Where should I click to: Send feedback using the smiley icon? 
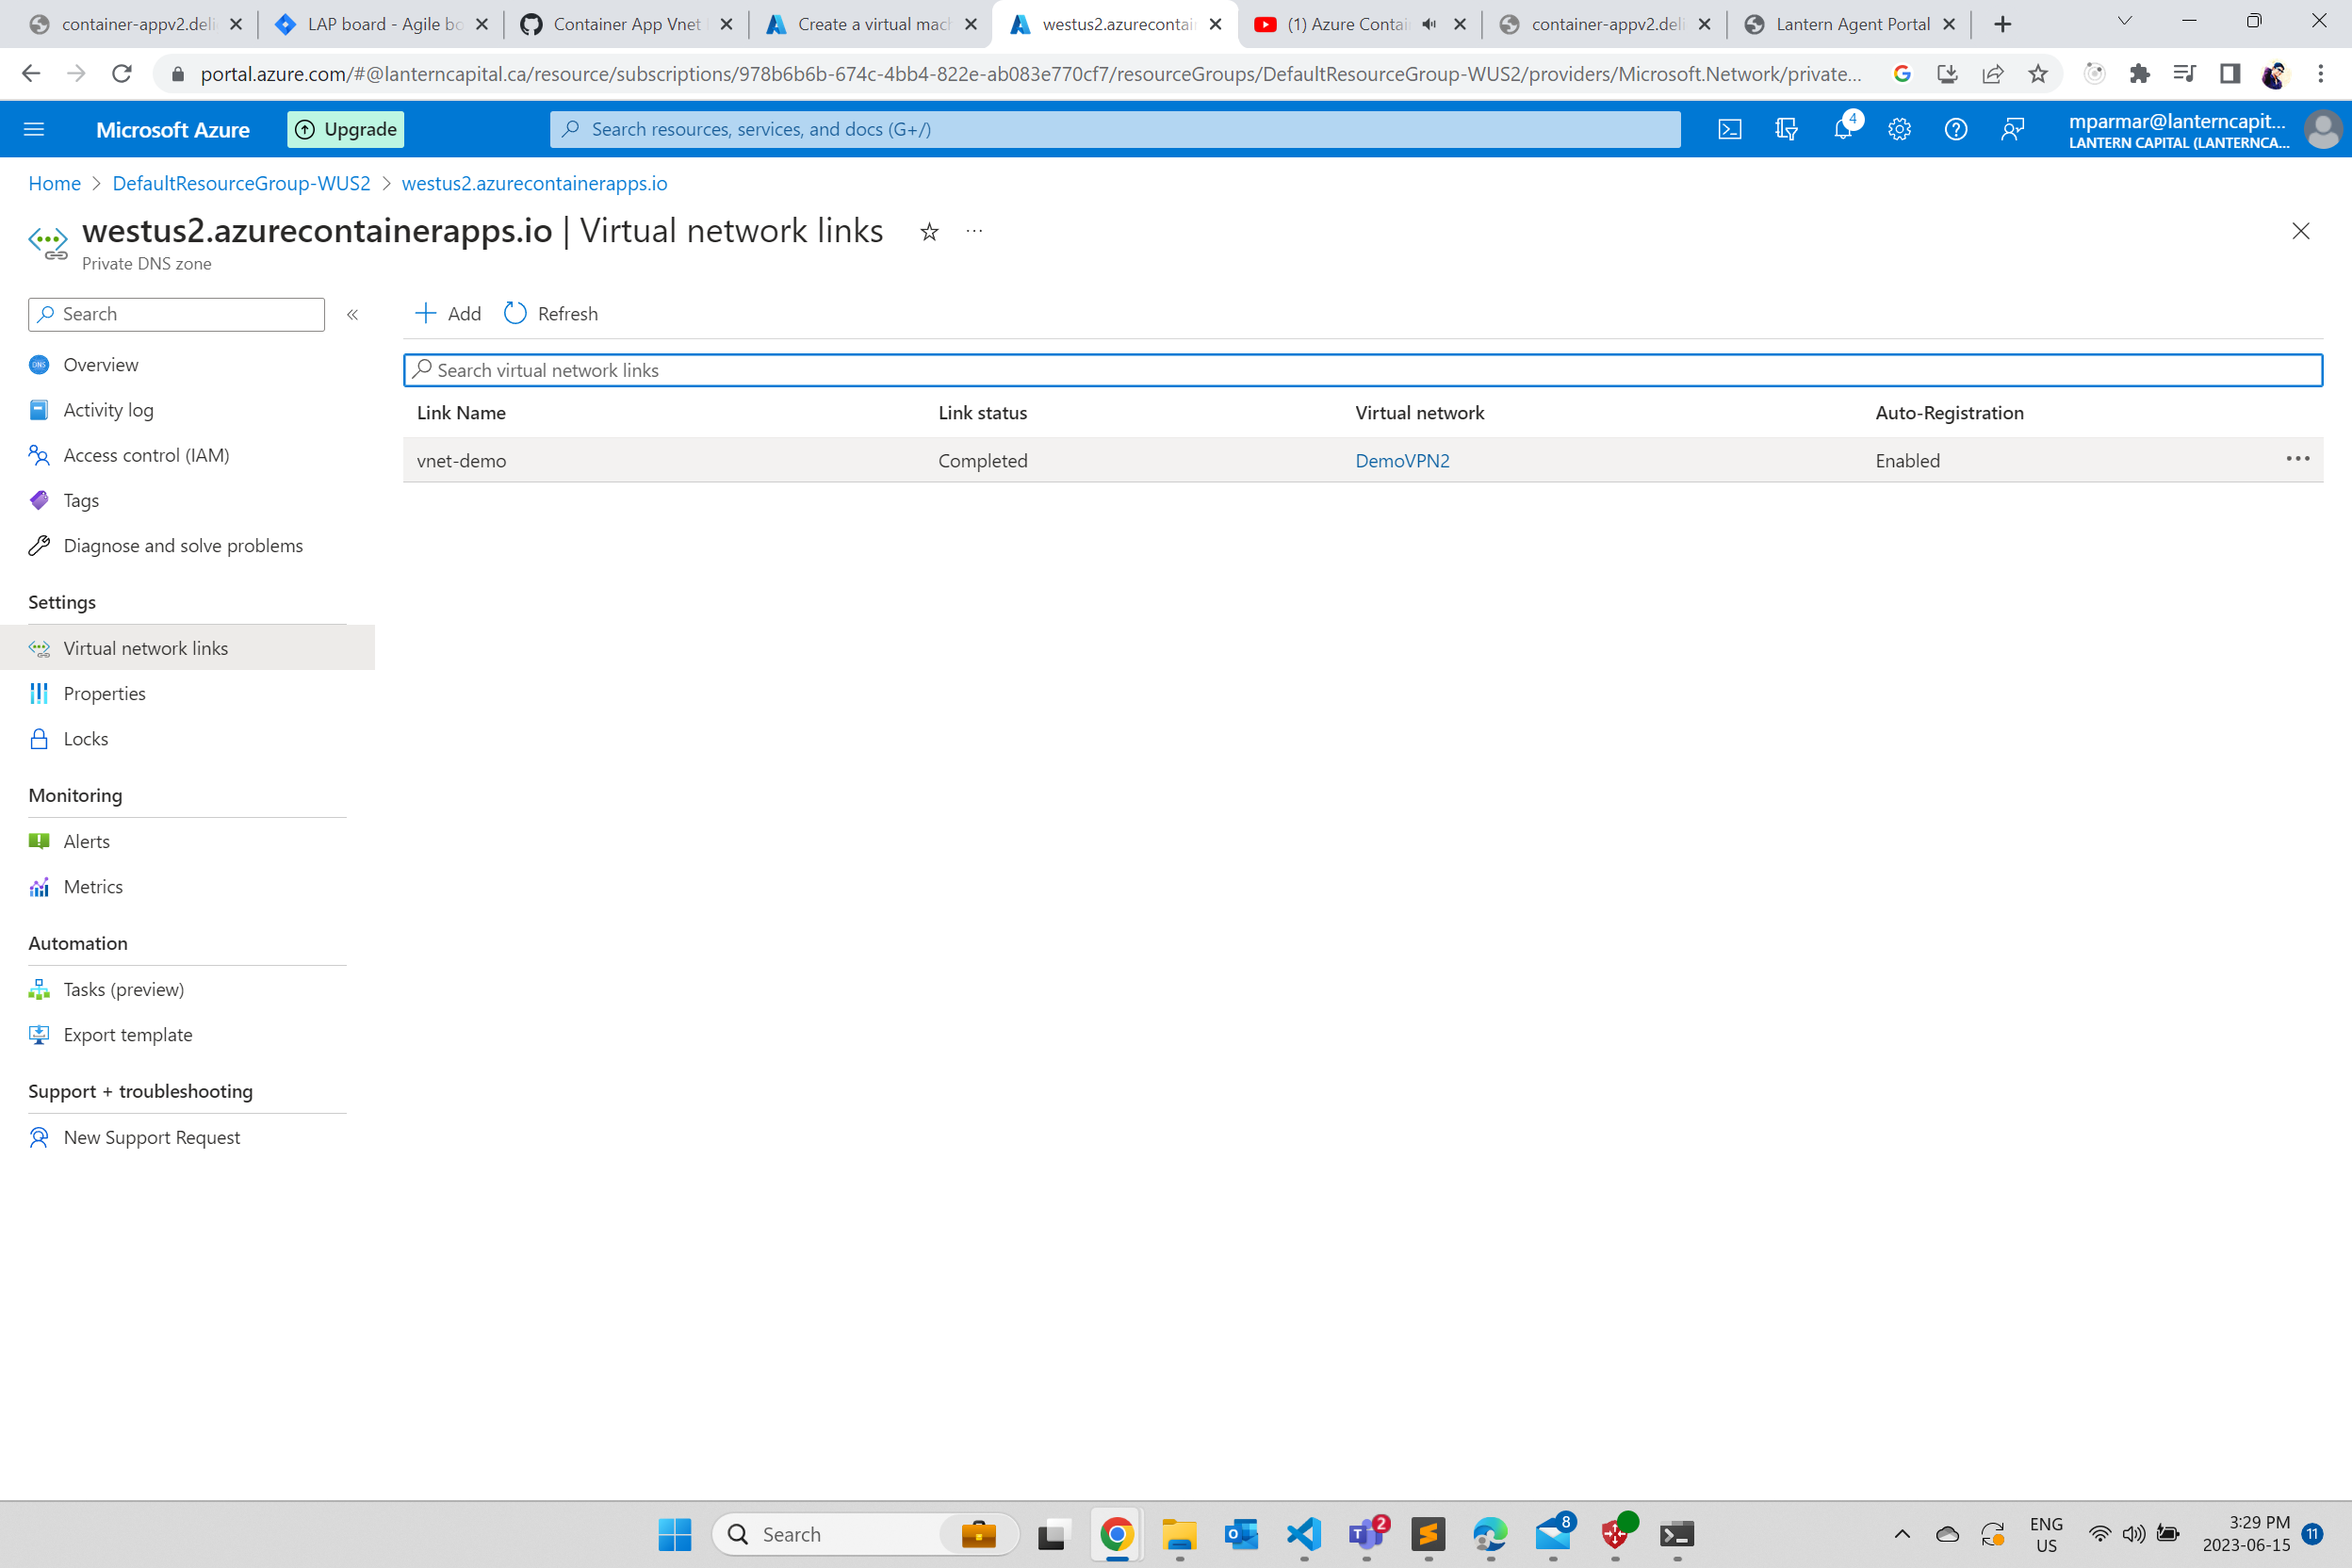(x=2013, y=129)
